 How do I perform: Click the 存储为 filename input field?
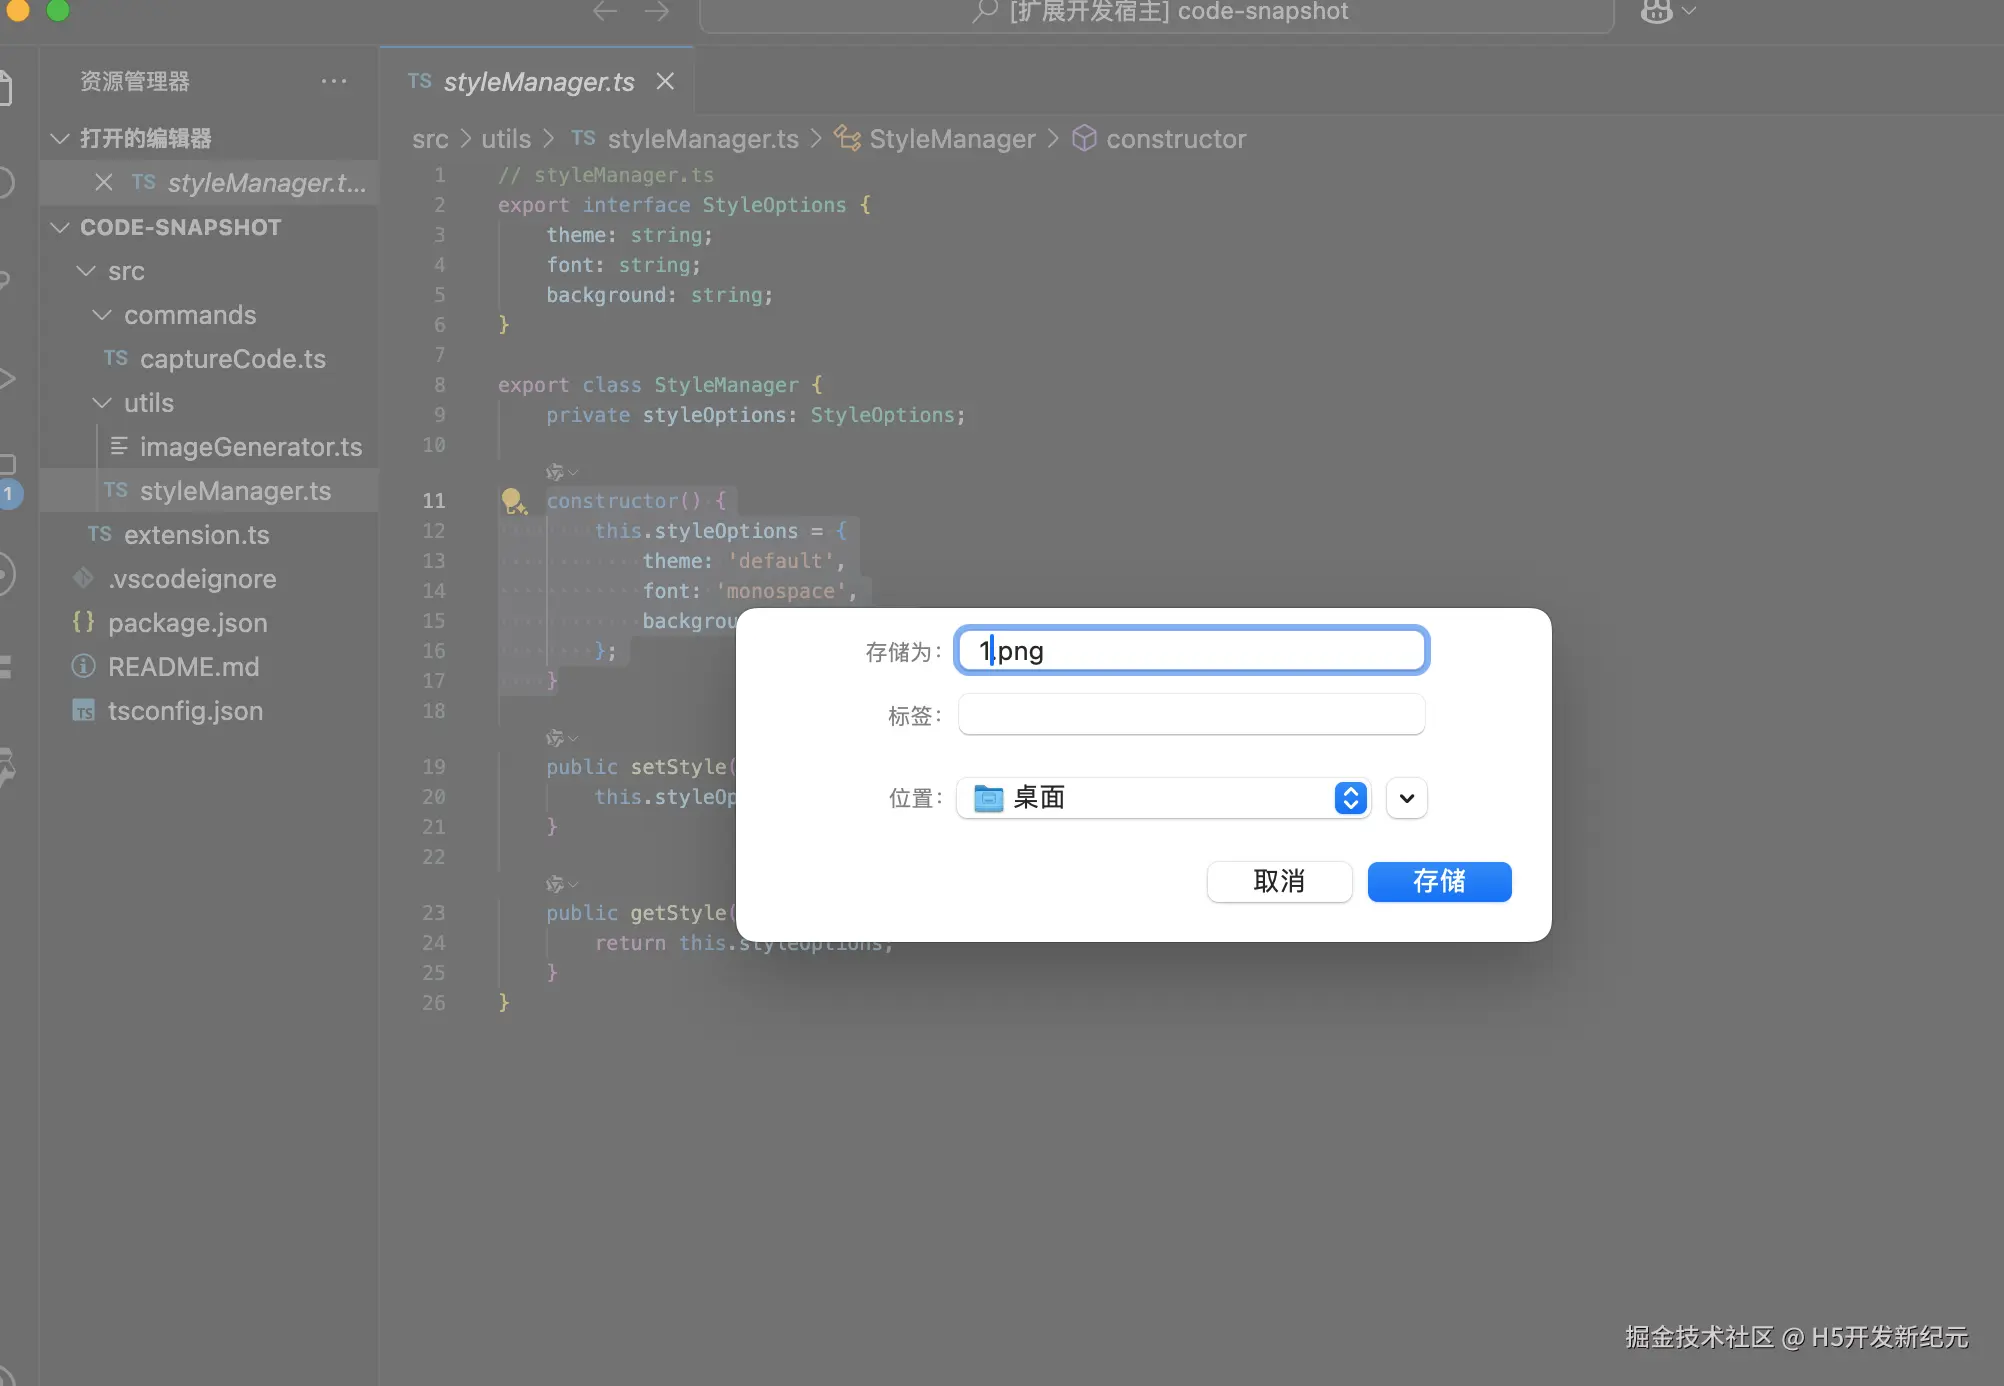pos(1191,651)
